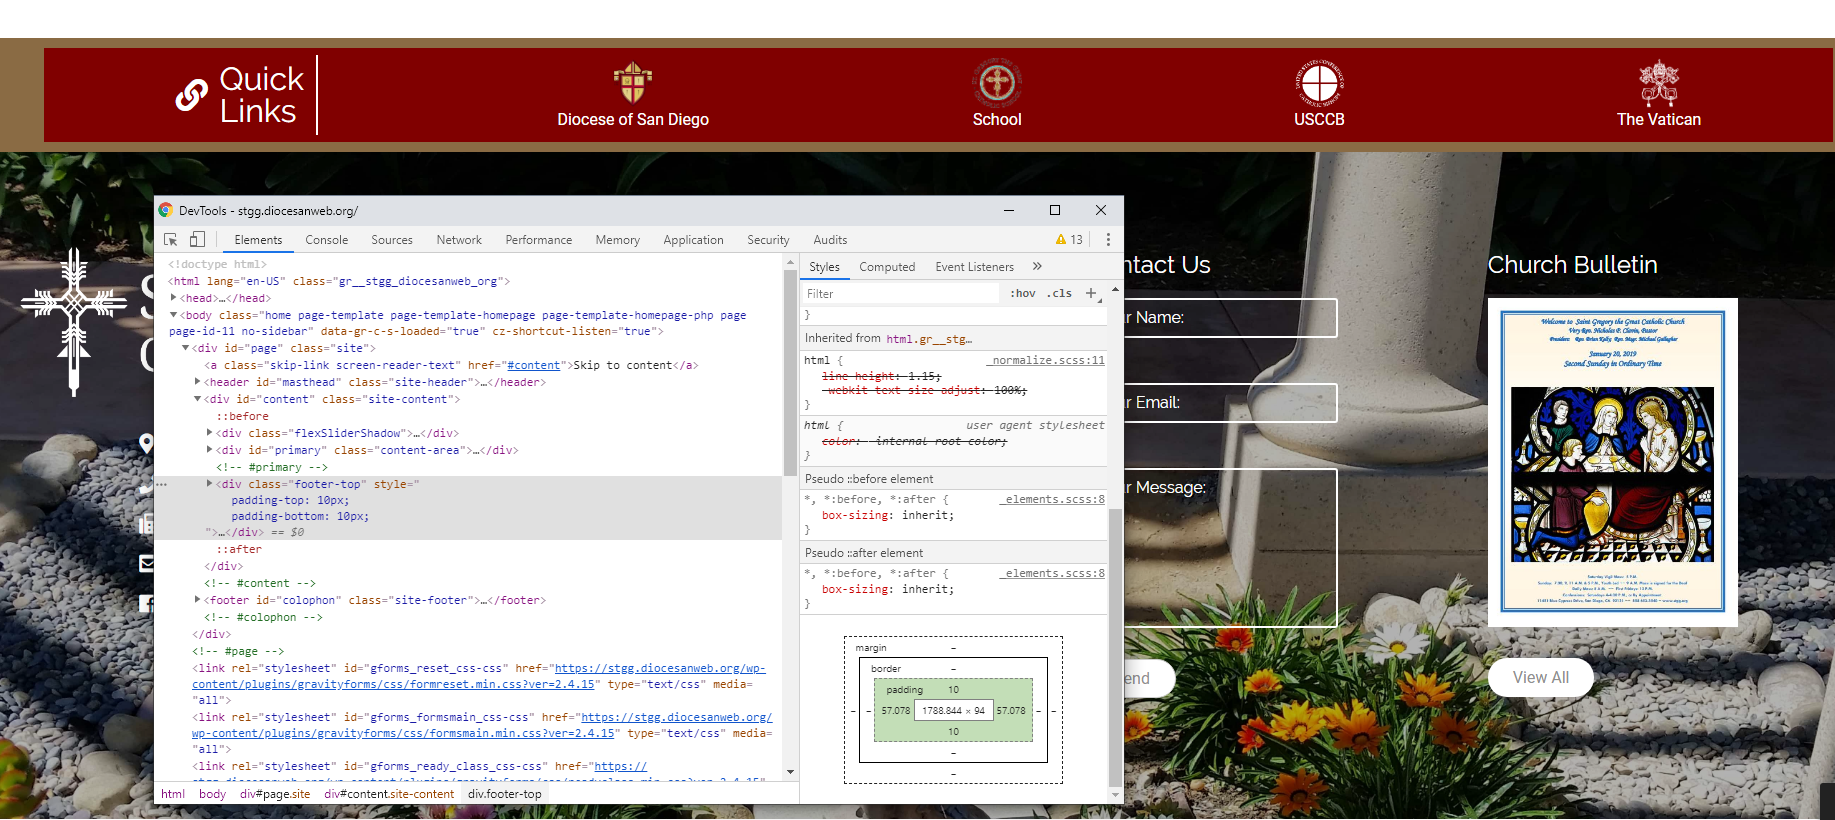Open the Computed styles tab
The image size is (1835, 820).
pyautogui.click(x=887, y=267)
